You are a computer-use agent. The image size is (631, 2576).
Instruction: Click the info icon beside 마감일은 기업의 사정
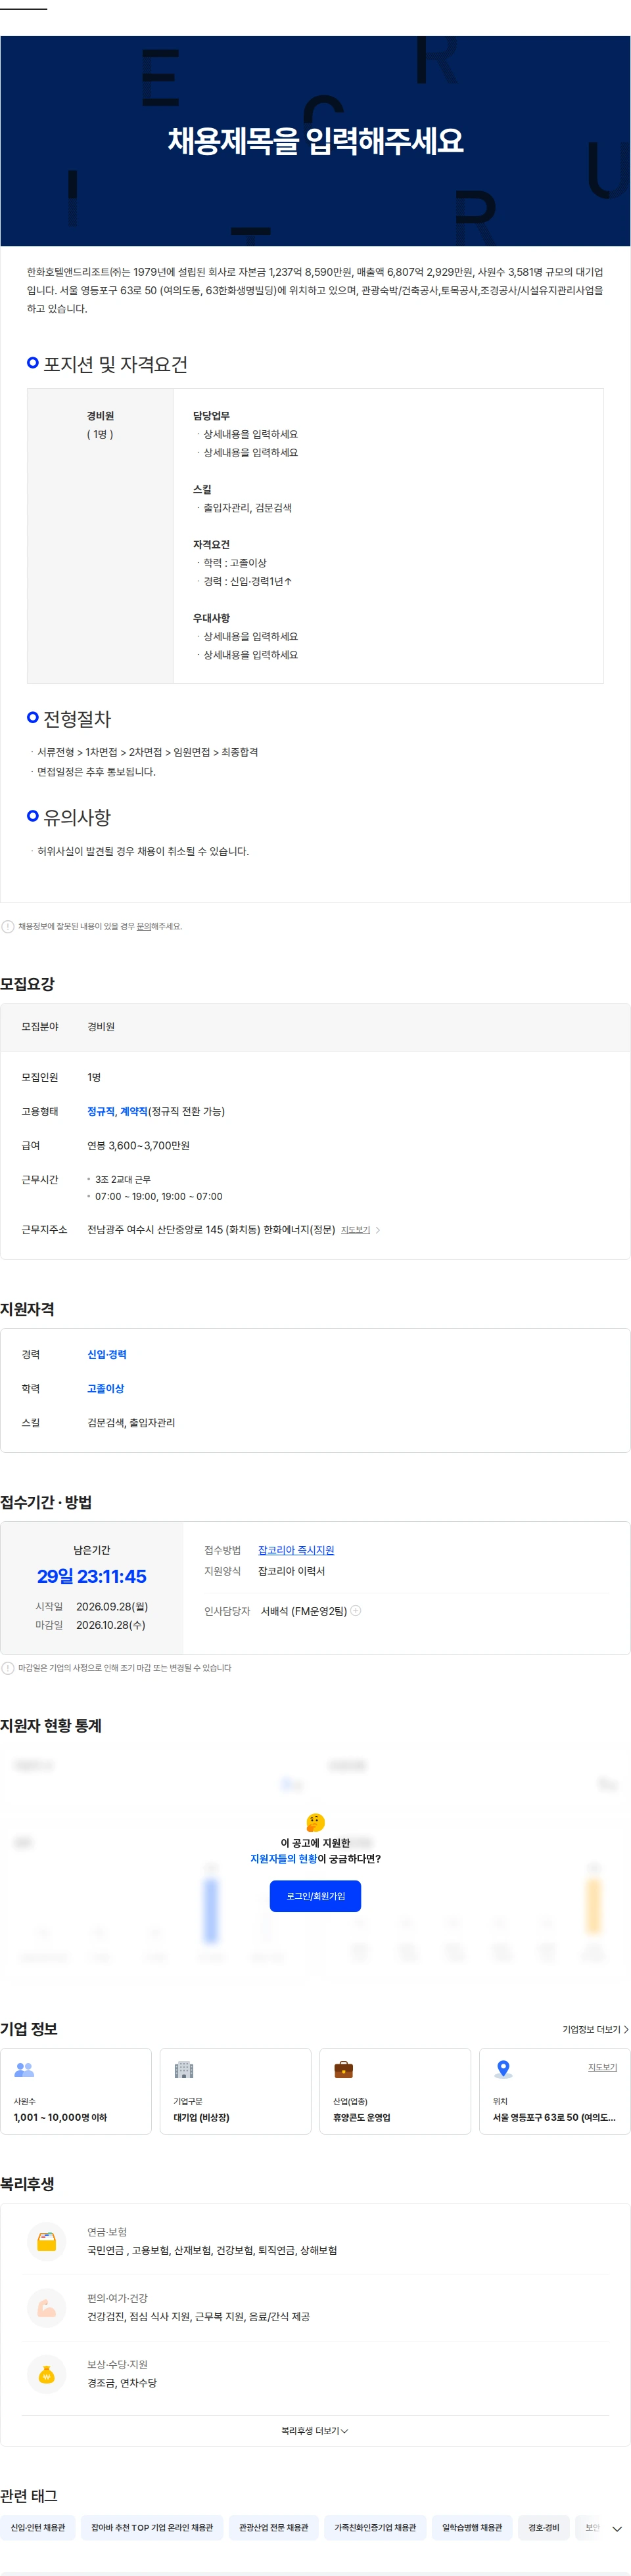click(x=8, y=1668)
